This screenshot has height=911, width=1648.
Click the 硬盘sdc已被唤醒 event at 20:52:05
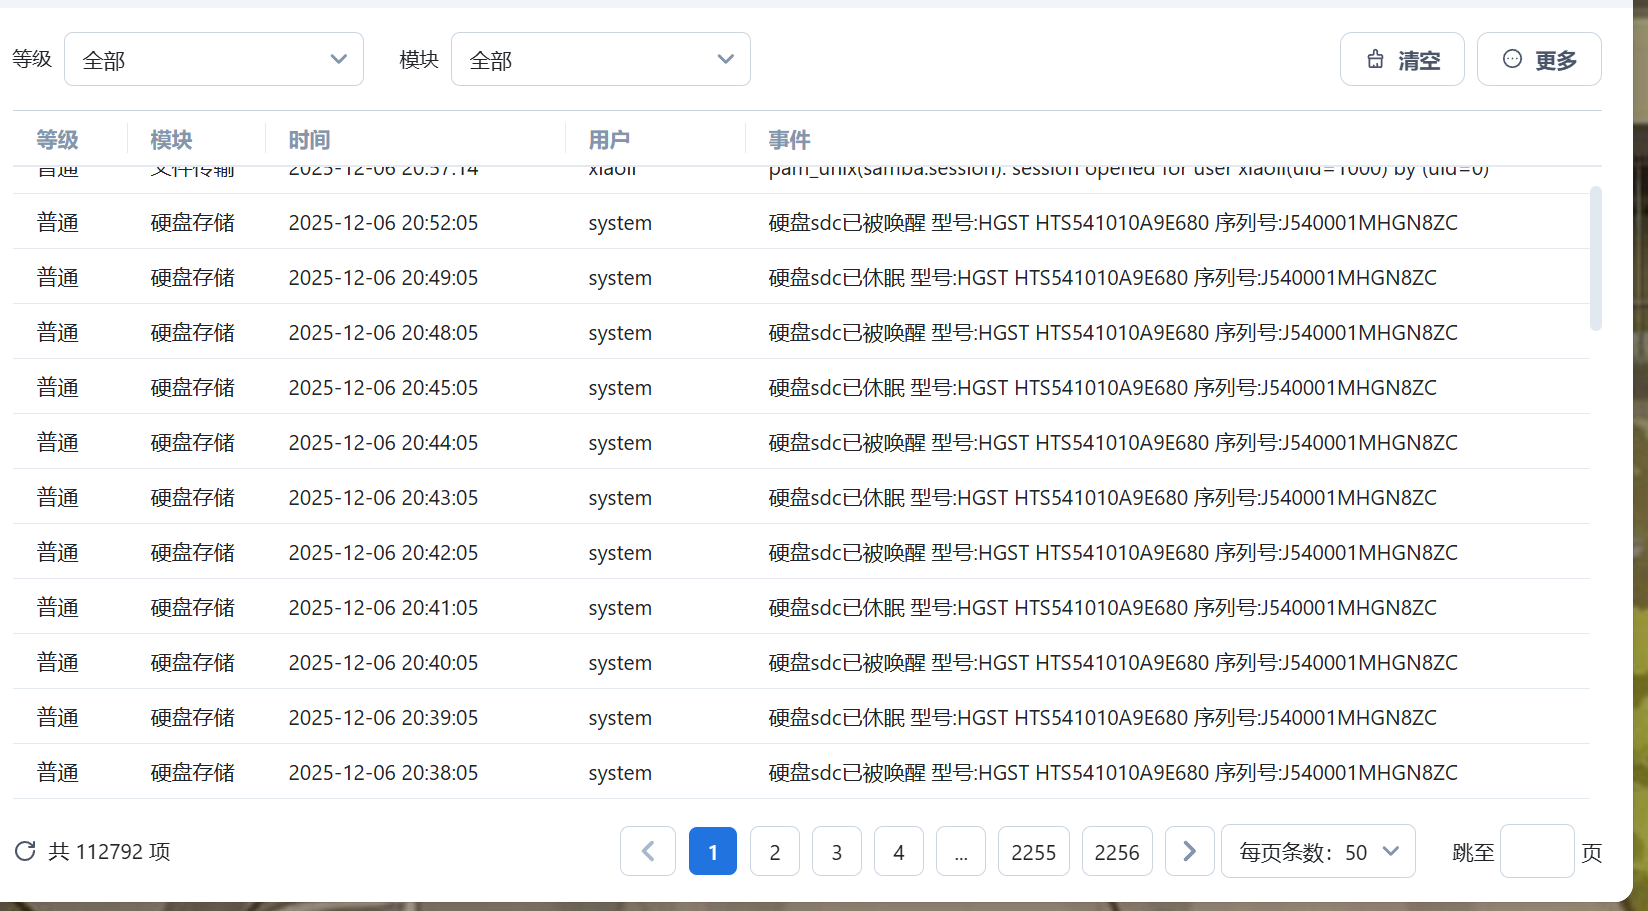pos(1113,223)
